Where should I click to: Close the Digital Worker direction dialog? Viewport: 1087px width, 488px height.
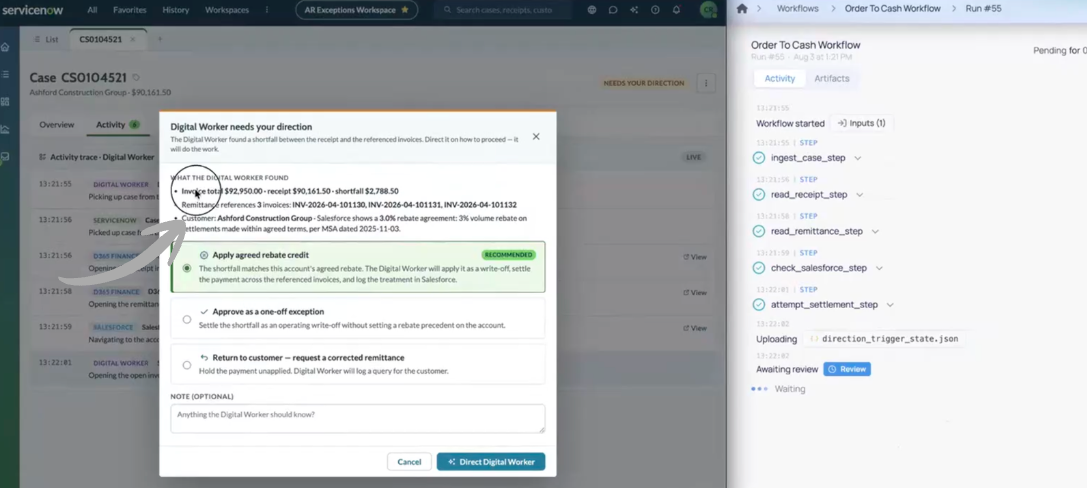click(x=536, y=137)
